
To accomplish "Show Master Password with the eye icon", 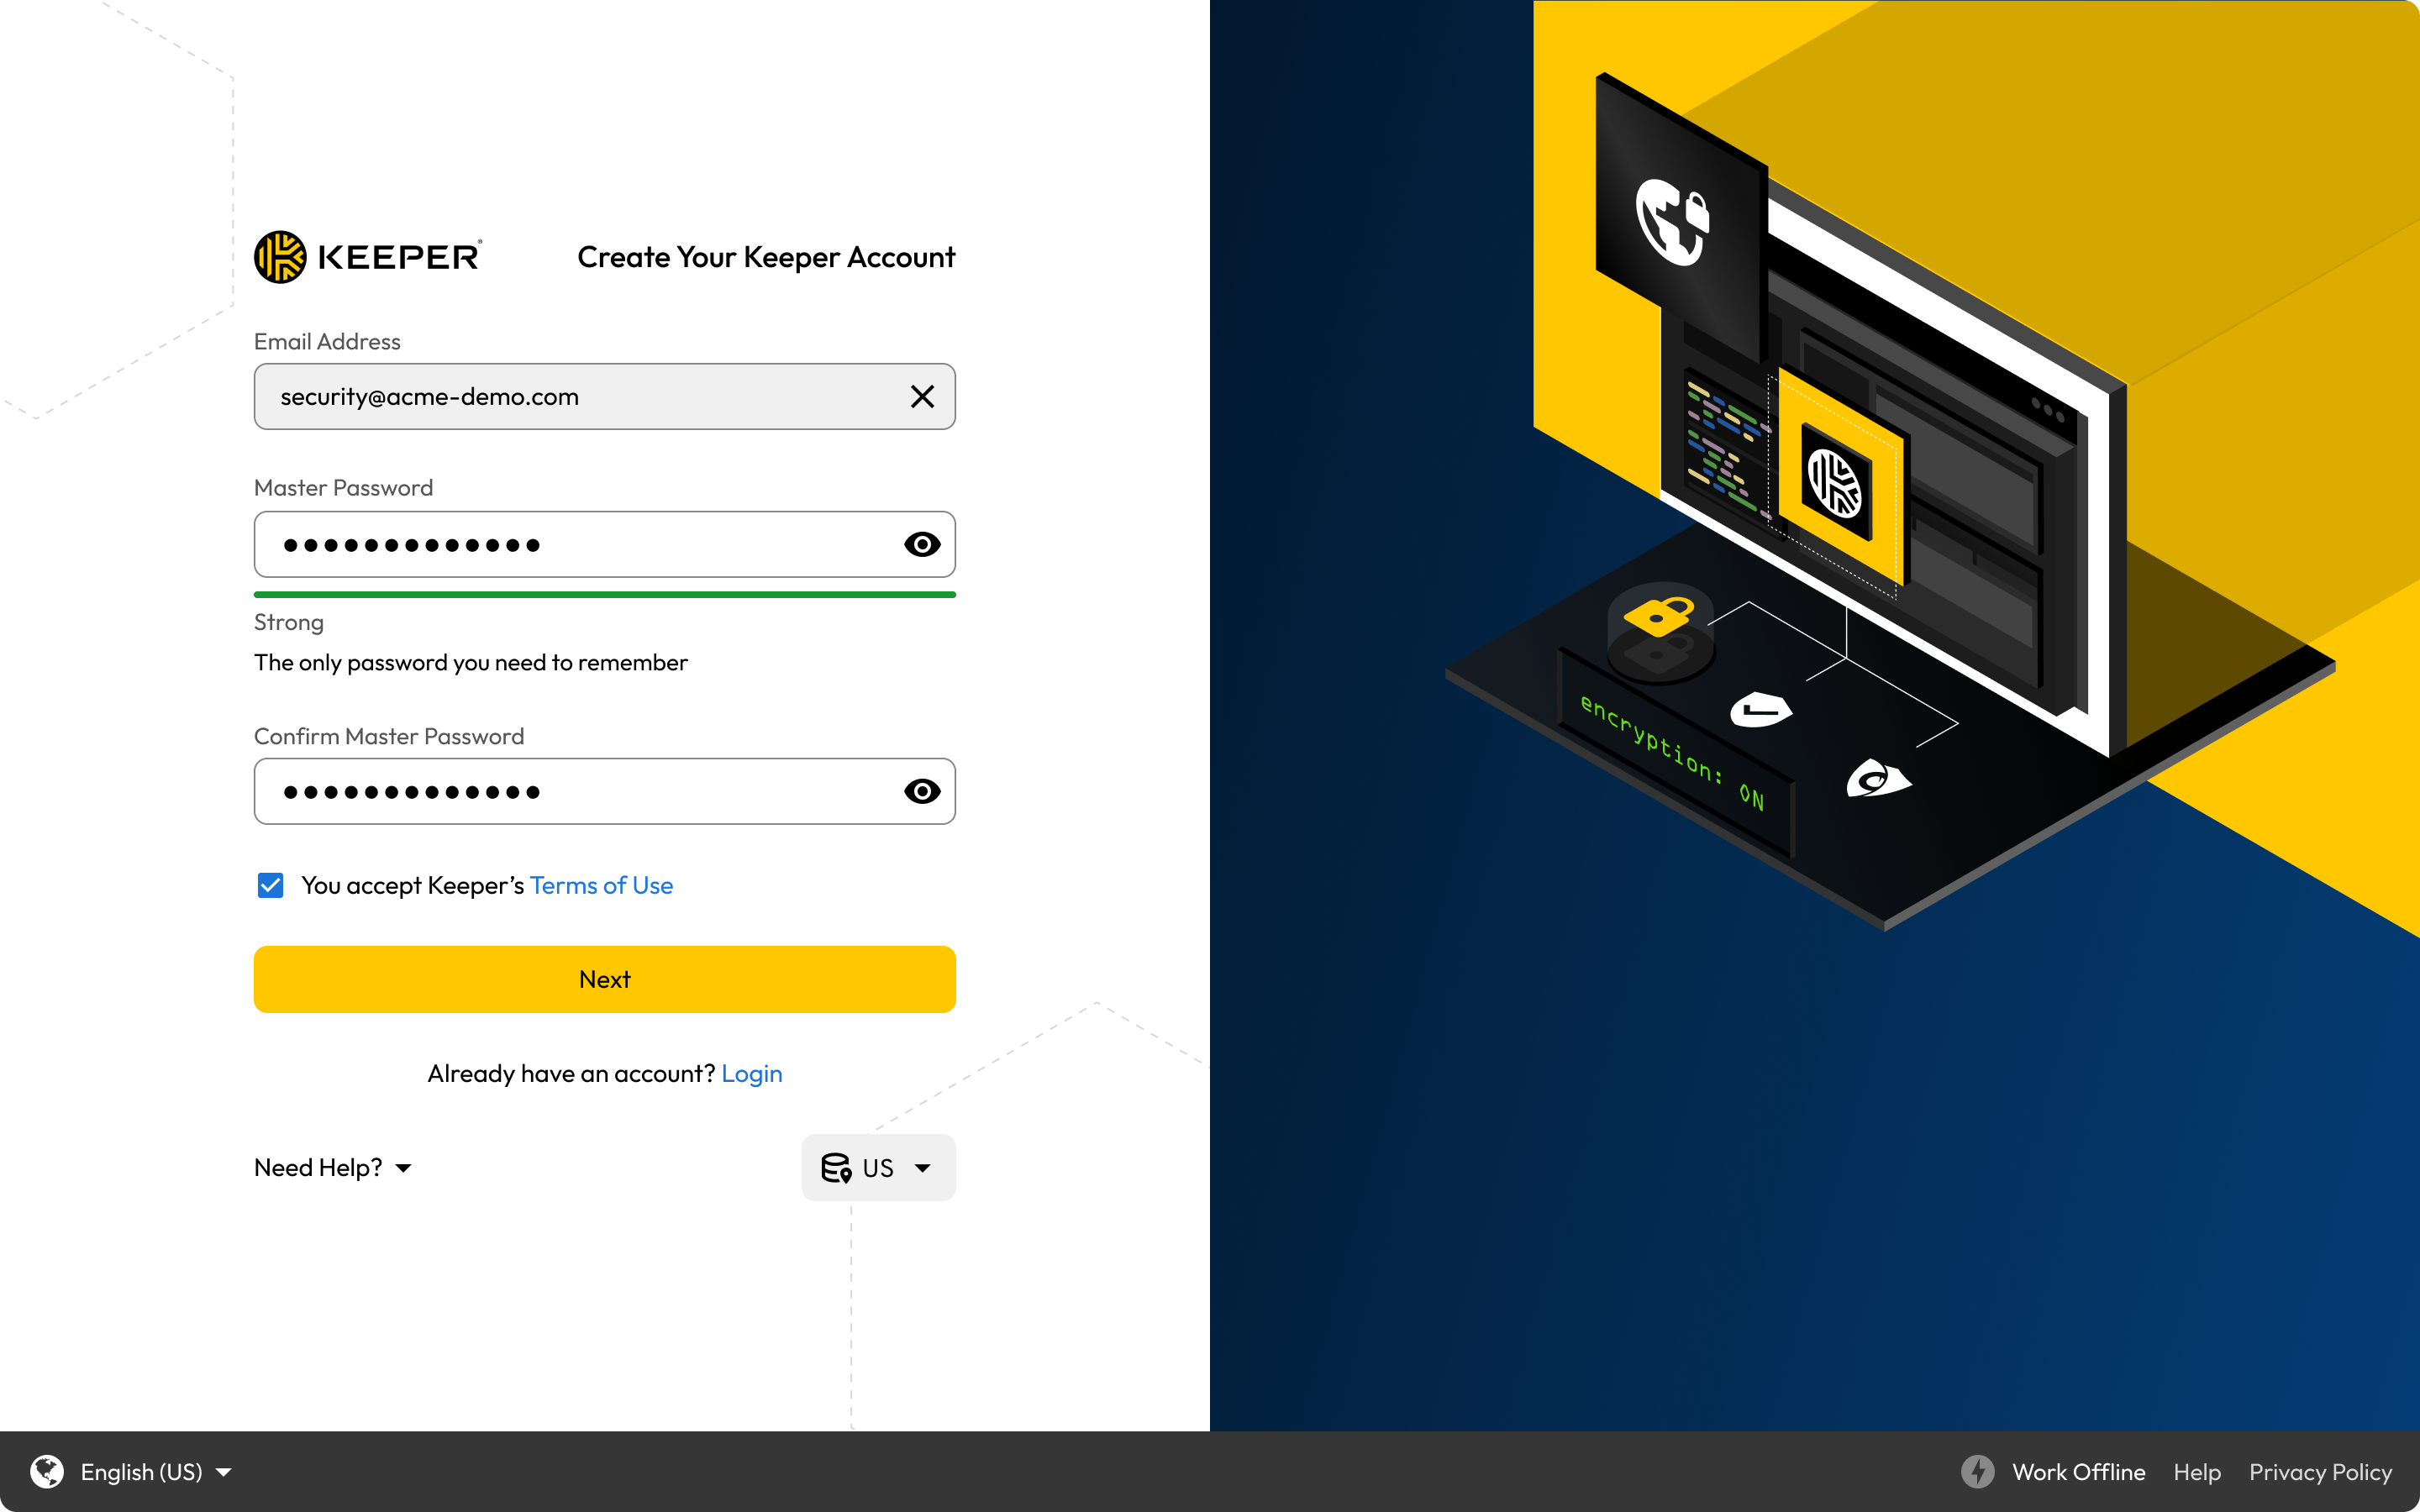I will (922, 544).
